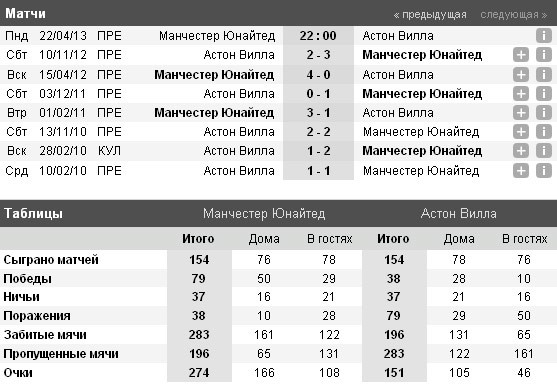Click info icon for 10/11/12 match
The height and width of the screenshot is (390, 557).
point(544,55)
